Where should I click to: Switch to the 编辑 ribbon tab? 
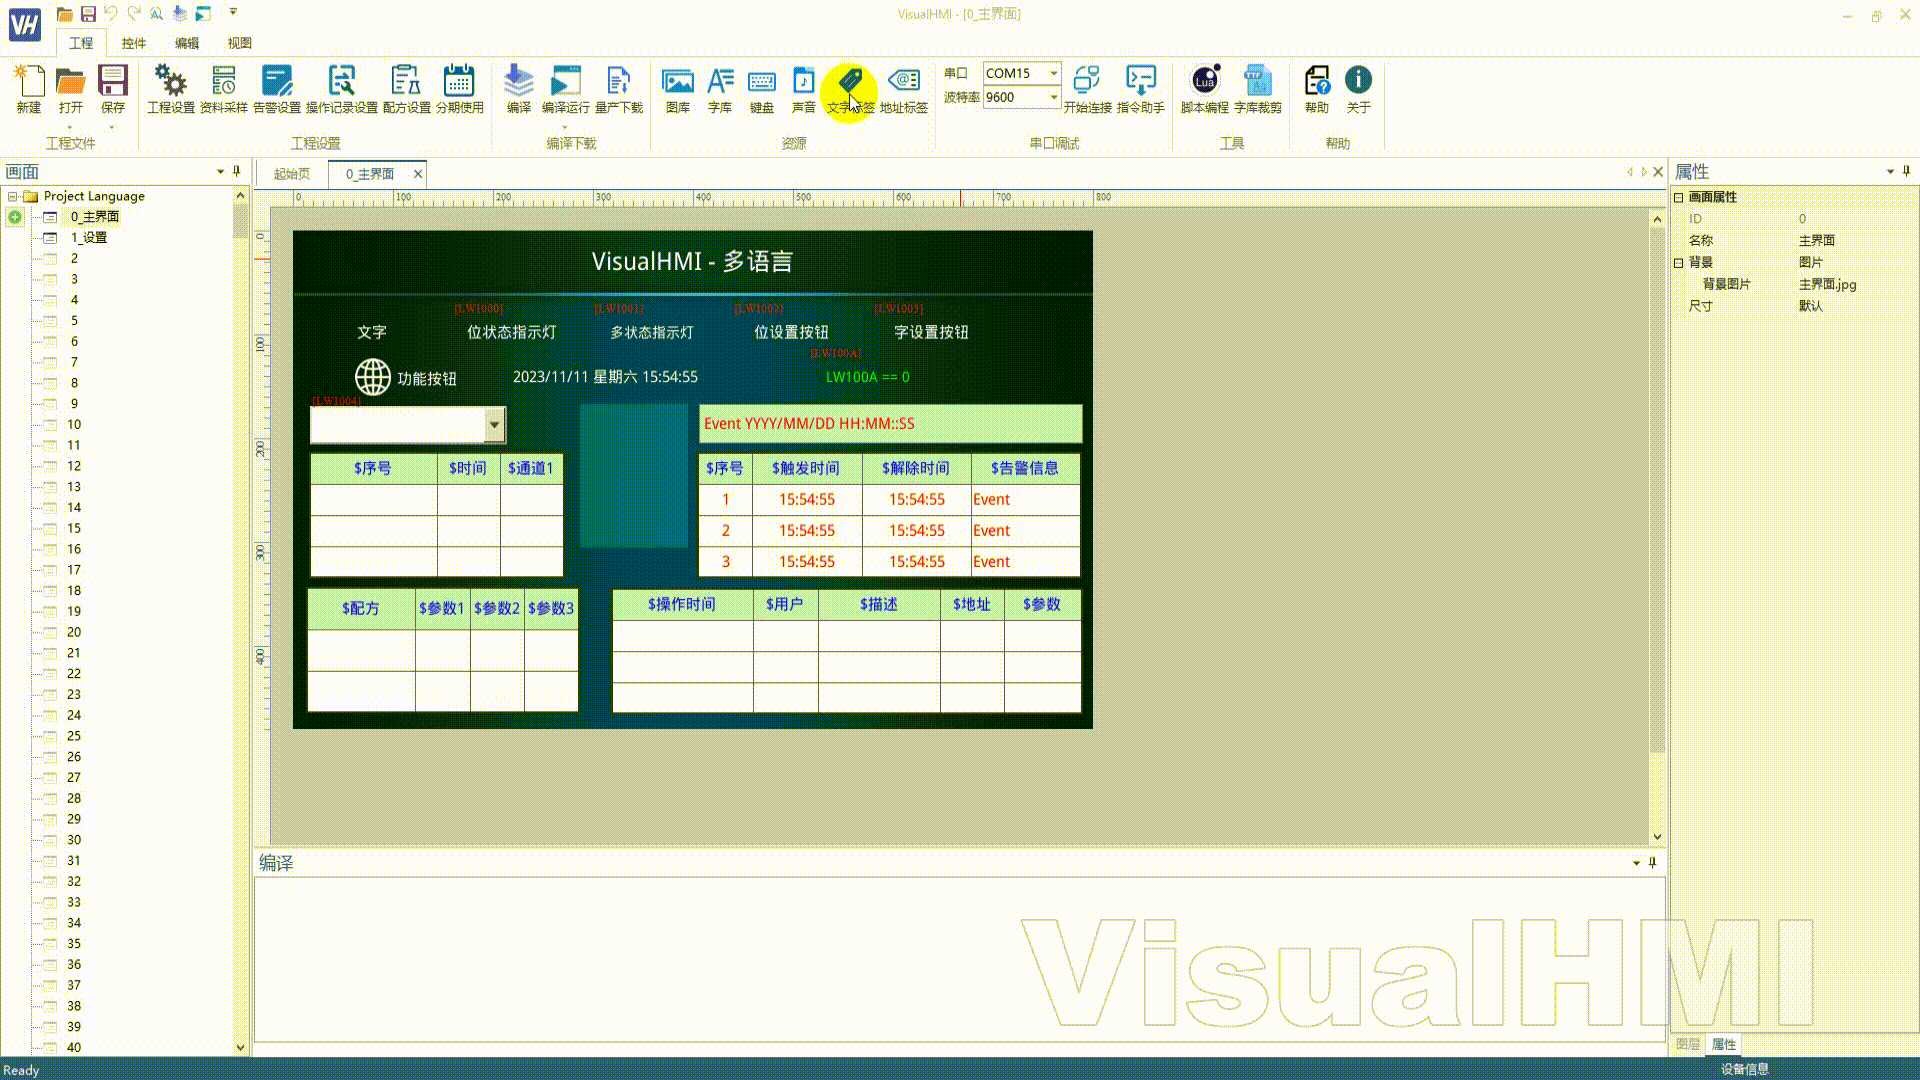coord(186,43)
